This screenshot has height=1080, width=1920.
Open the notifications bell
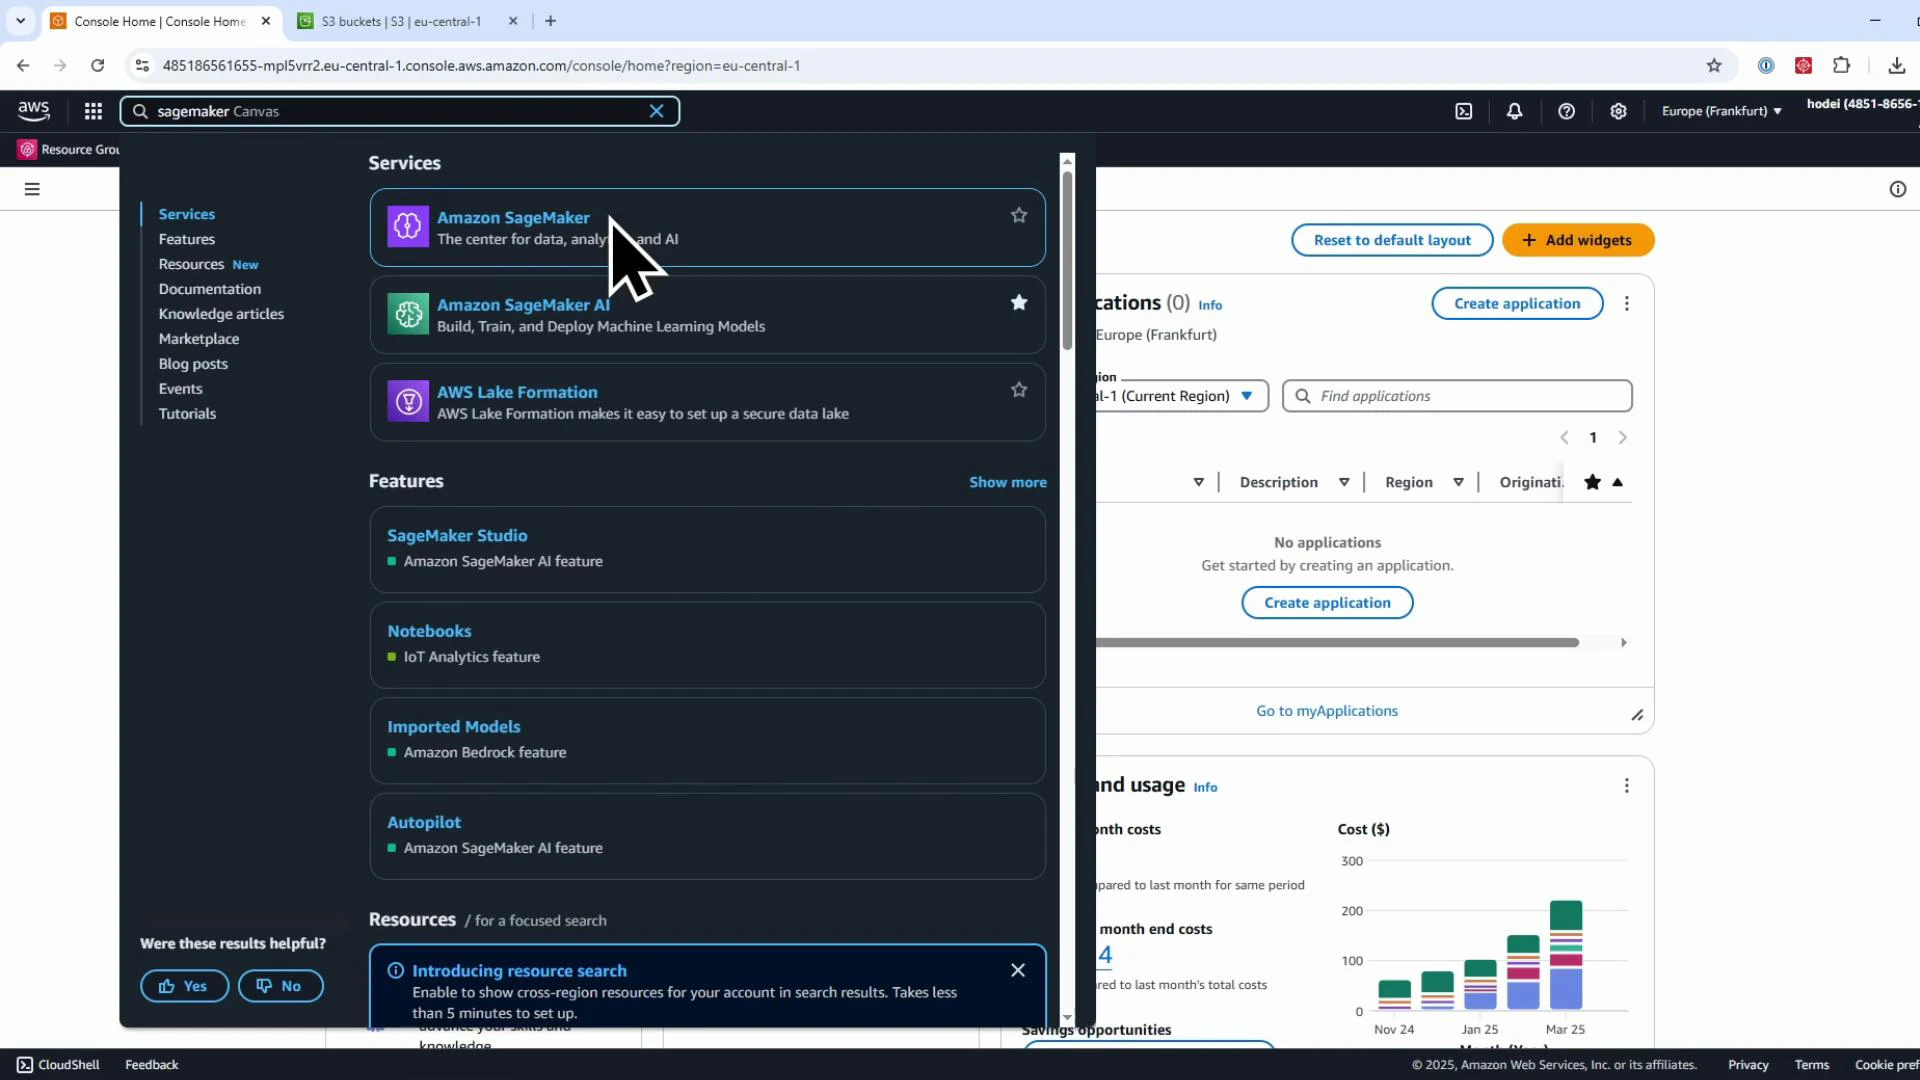(1514, 111)
